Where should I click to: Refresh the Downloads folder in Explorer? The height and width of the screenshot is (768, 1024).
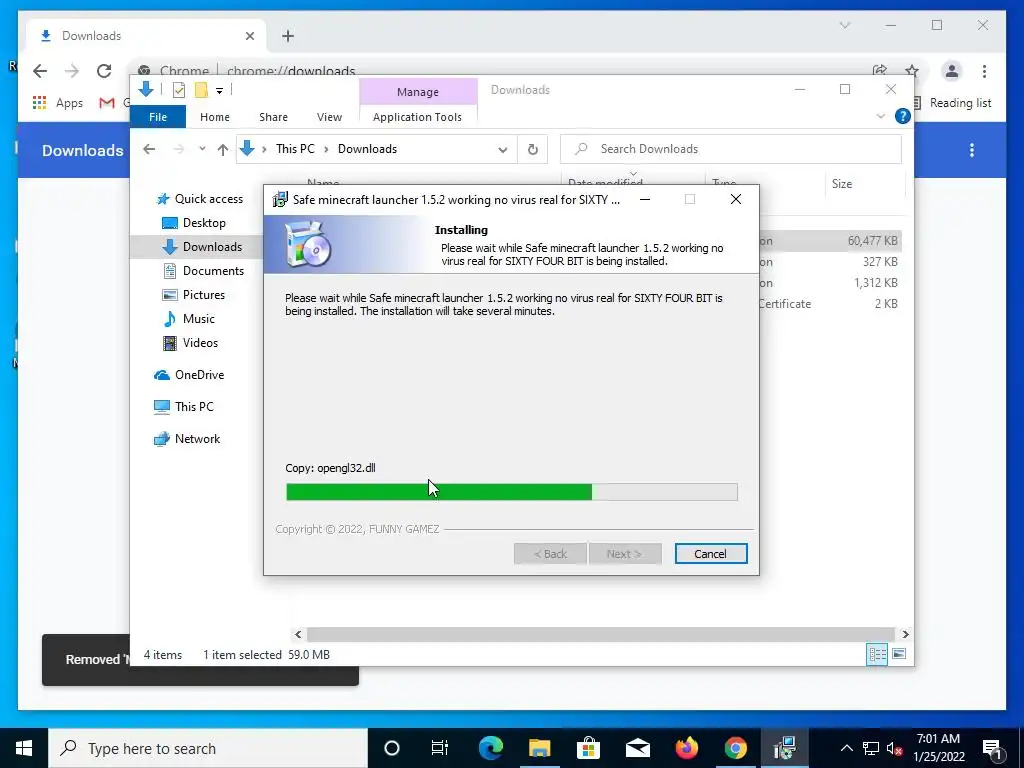533,150
